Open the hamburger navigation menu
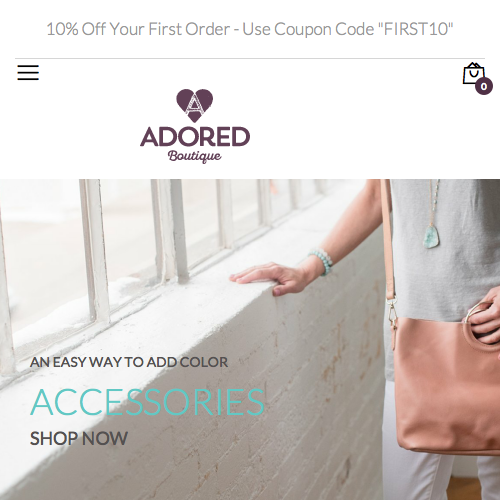Viewport: 500px width, 500px height. 28,72
